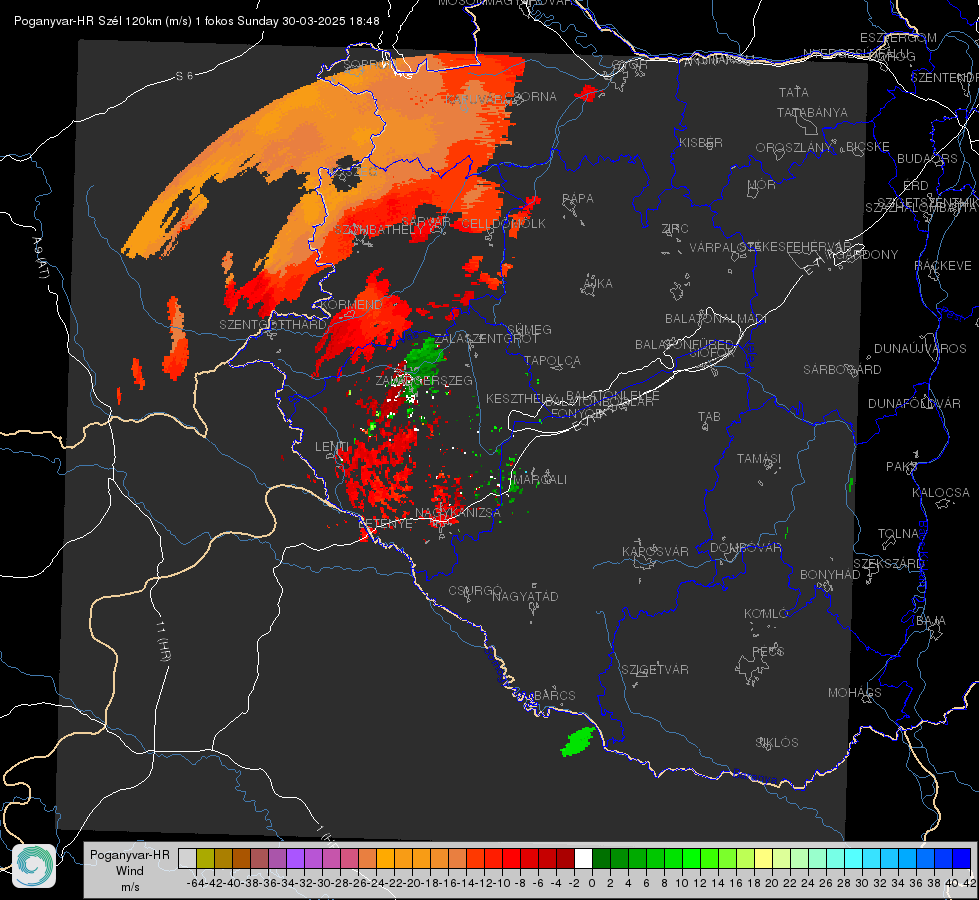Click the CELLDOMOLK city label
The image size is (979, 900).
point(503,224)
